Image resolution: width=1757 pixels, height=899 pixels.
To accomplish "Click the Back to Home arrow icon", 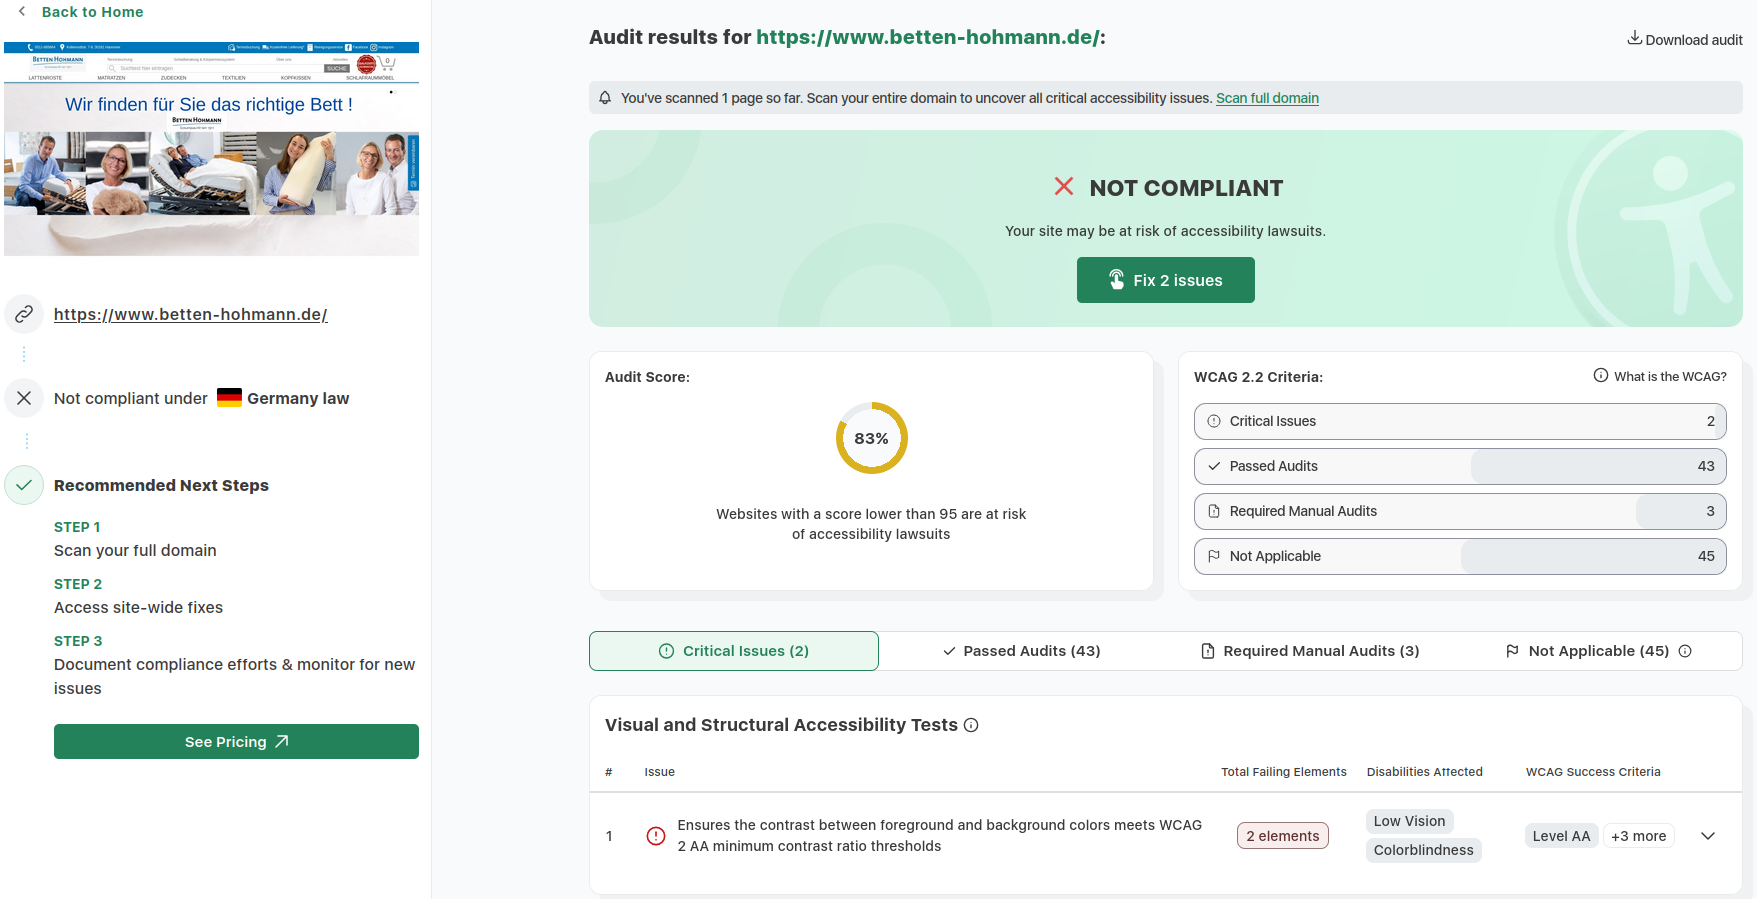I will pos(22,12).
